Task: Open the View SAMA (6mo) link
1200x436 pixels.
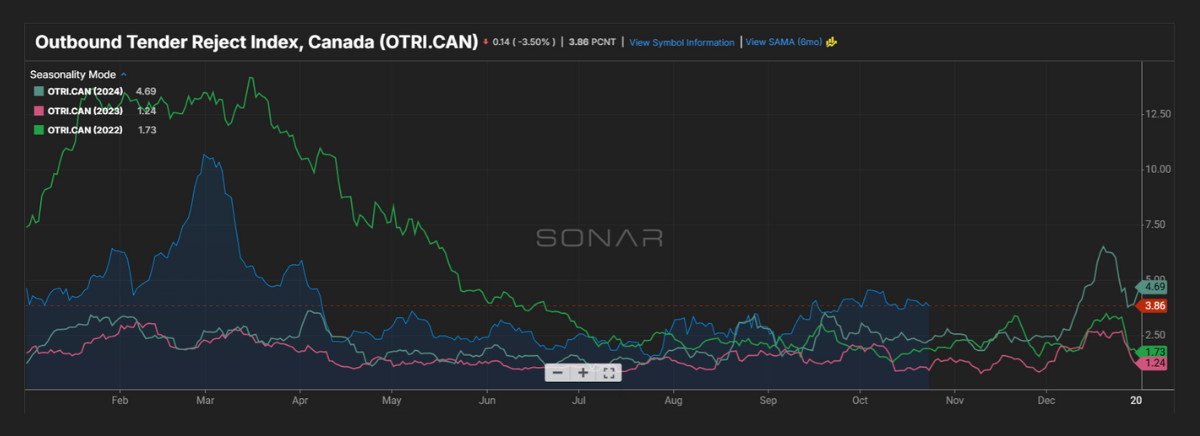Action: pos(783,43)
